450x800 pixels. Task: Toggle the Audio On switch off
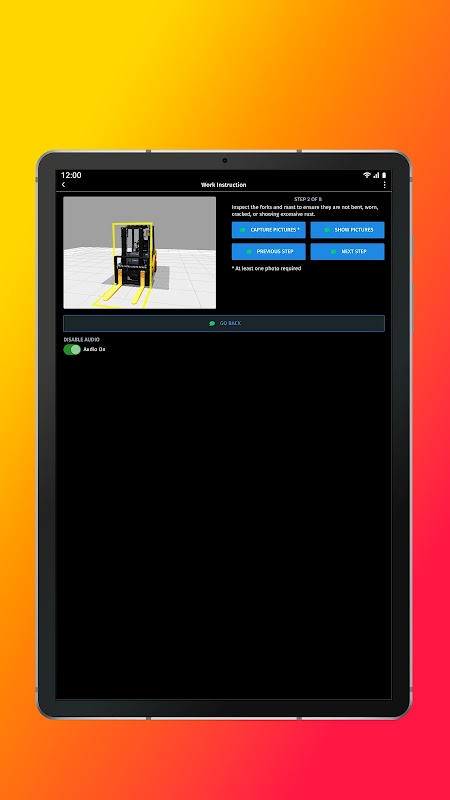pos(72,349)
